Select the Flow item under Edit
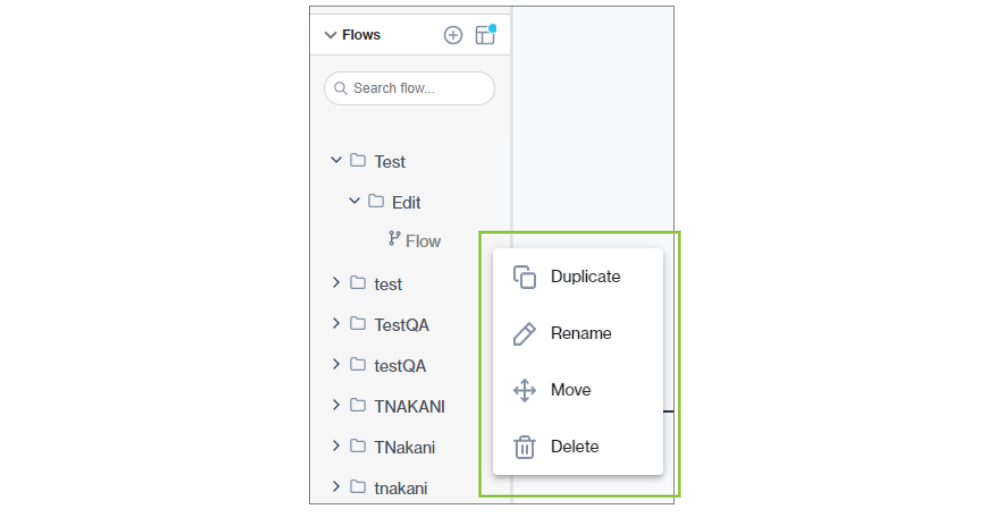The height and width of the screenshot is (512, 982). coord(423,241)
